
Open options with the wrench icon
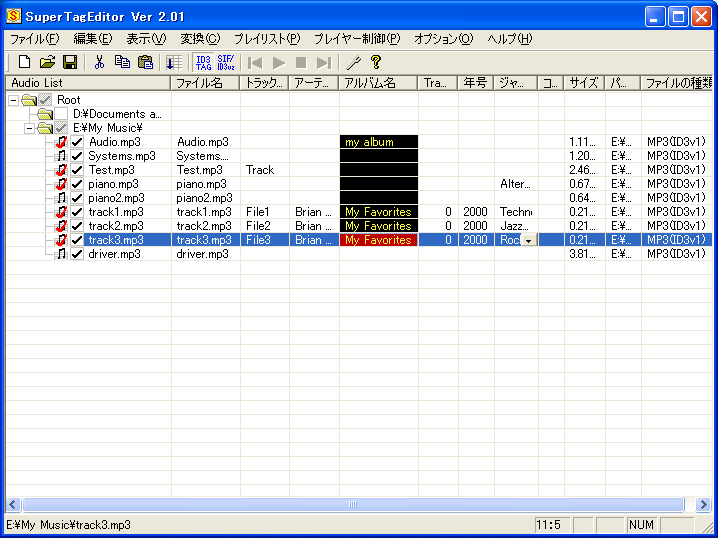(354, 62)
